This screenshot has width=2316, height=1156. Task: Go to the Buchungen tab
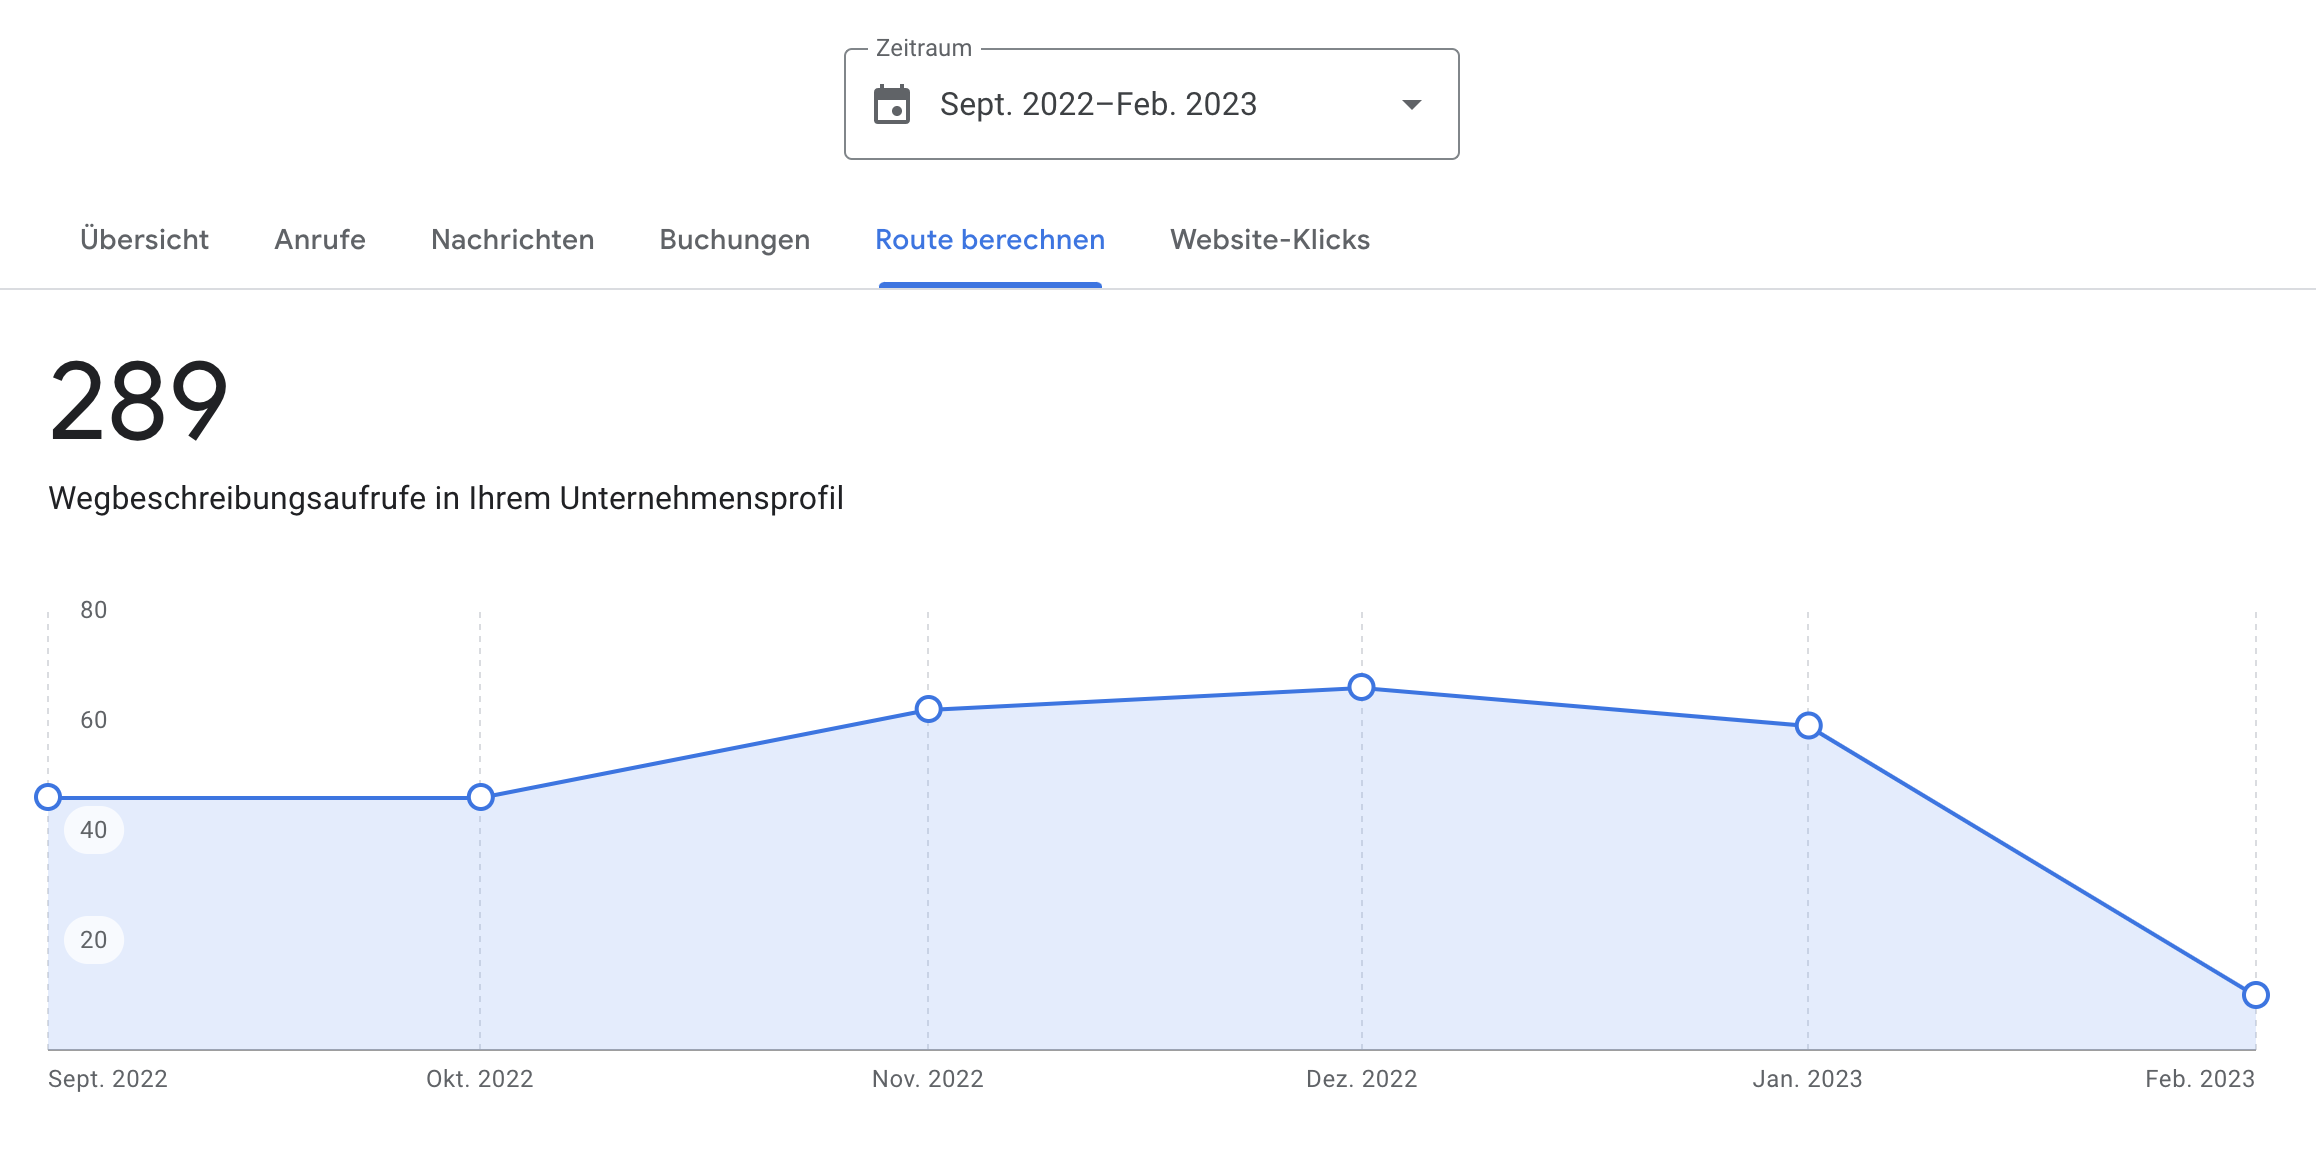pos(734,240)
